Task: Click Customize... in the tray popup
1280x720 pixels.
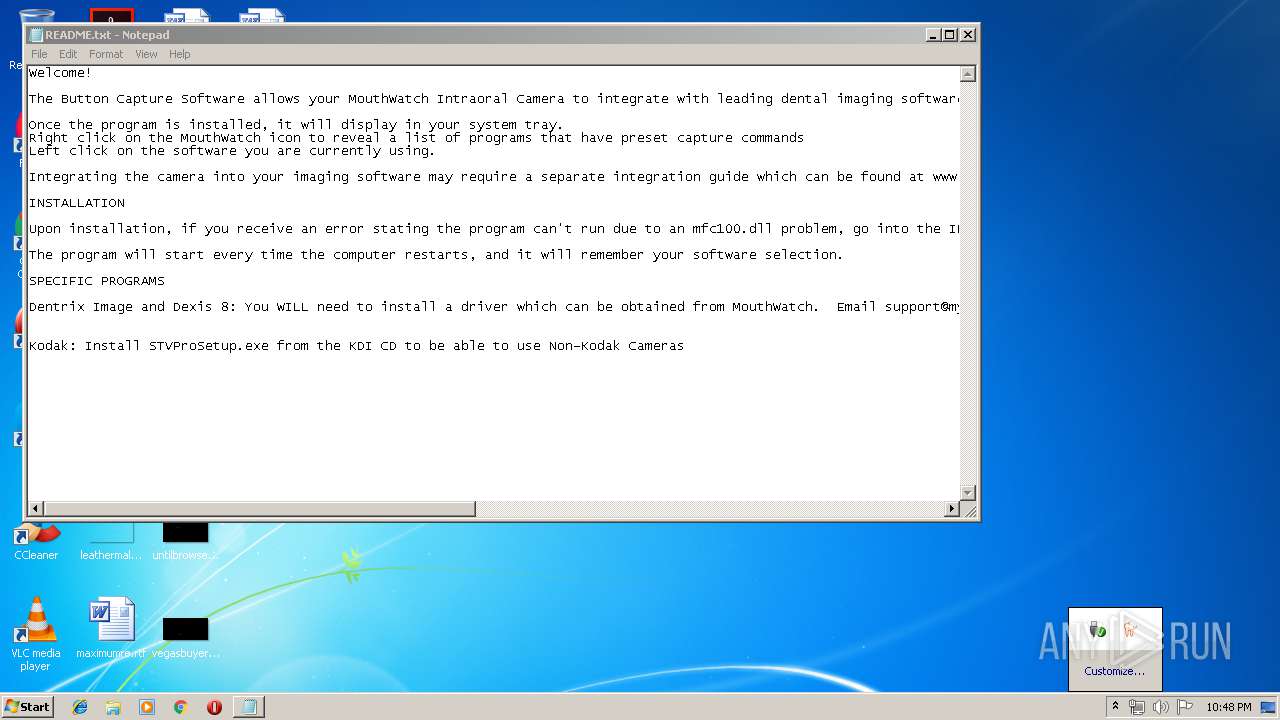Action: 1114,671
